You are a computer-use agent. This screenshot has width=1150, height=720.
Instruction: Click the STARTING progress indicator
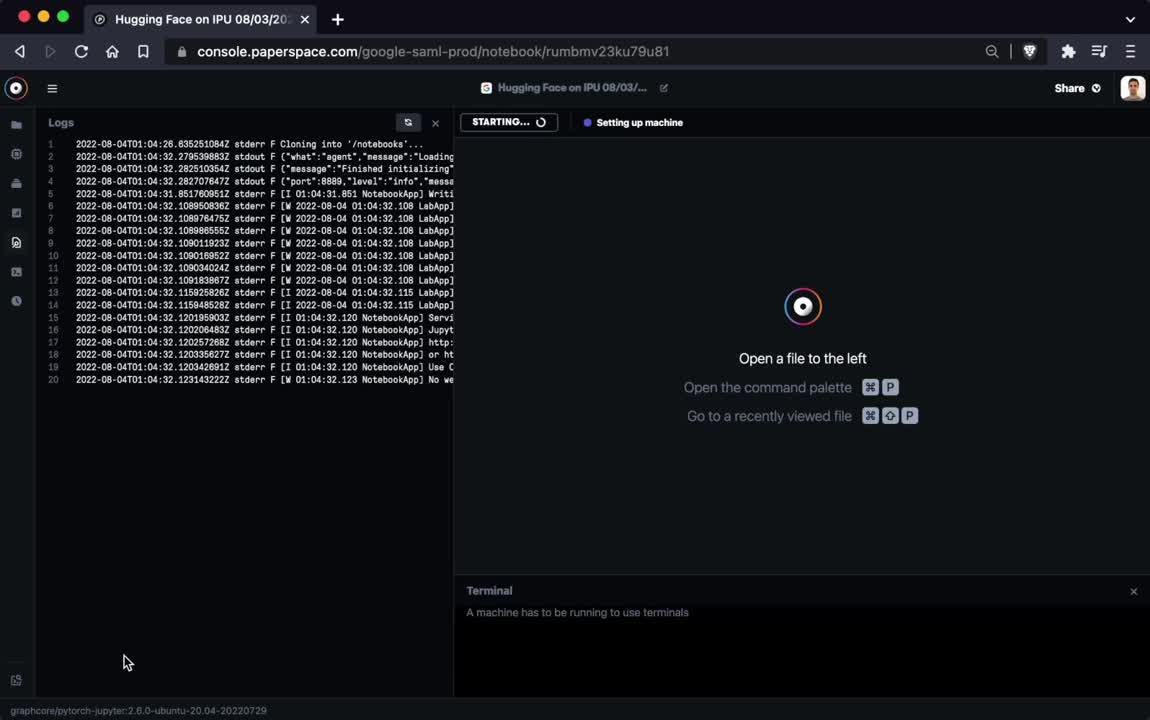[x=508, y=122]
